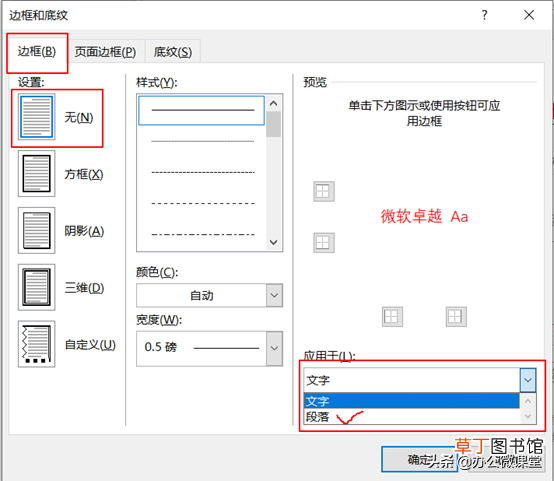Viewport: 554px width, 481px height.
Task: Select the dash-dot line style
Action: [202, 234]
